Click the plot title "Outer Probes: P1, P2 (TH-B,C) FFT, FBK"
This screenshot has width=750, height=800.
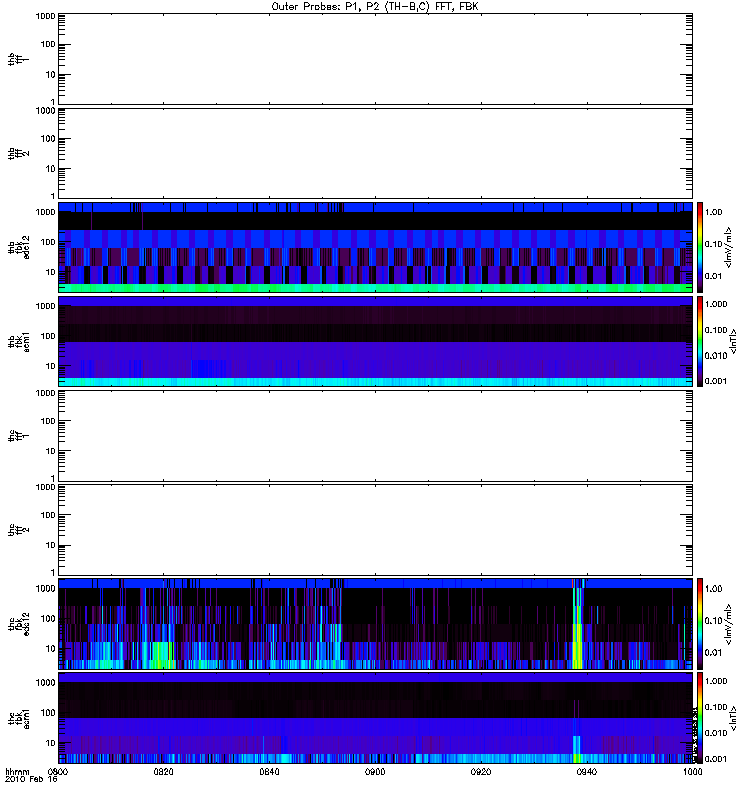pyautogui.click(x=375, y=7)
